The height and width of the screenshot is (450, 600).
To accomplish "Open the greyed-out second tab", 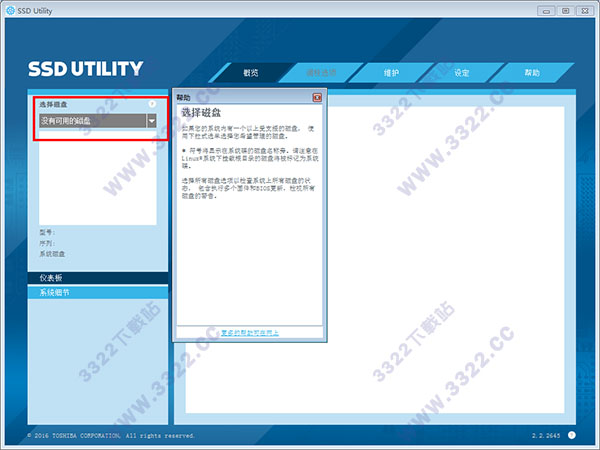I will pyautogui.click(x=321, y=73).
